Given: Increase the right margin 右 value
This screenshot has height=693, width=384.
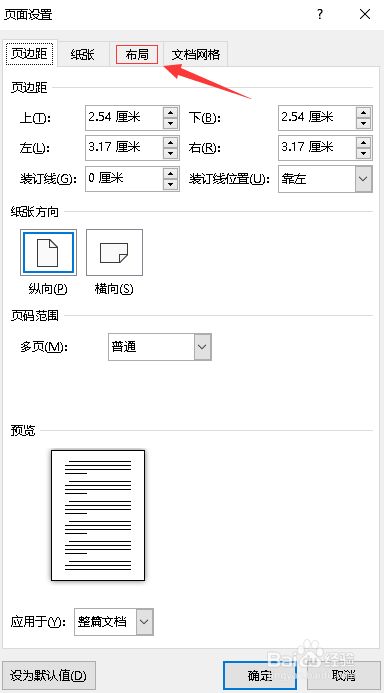Looking at the screenshot, I should click(x=364, y=142).
